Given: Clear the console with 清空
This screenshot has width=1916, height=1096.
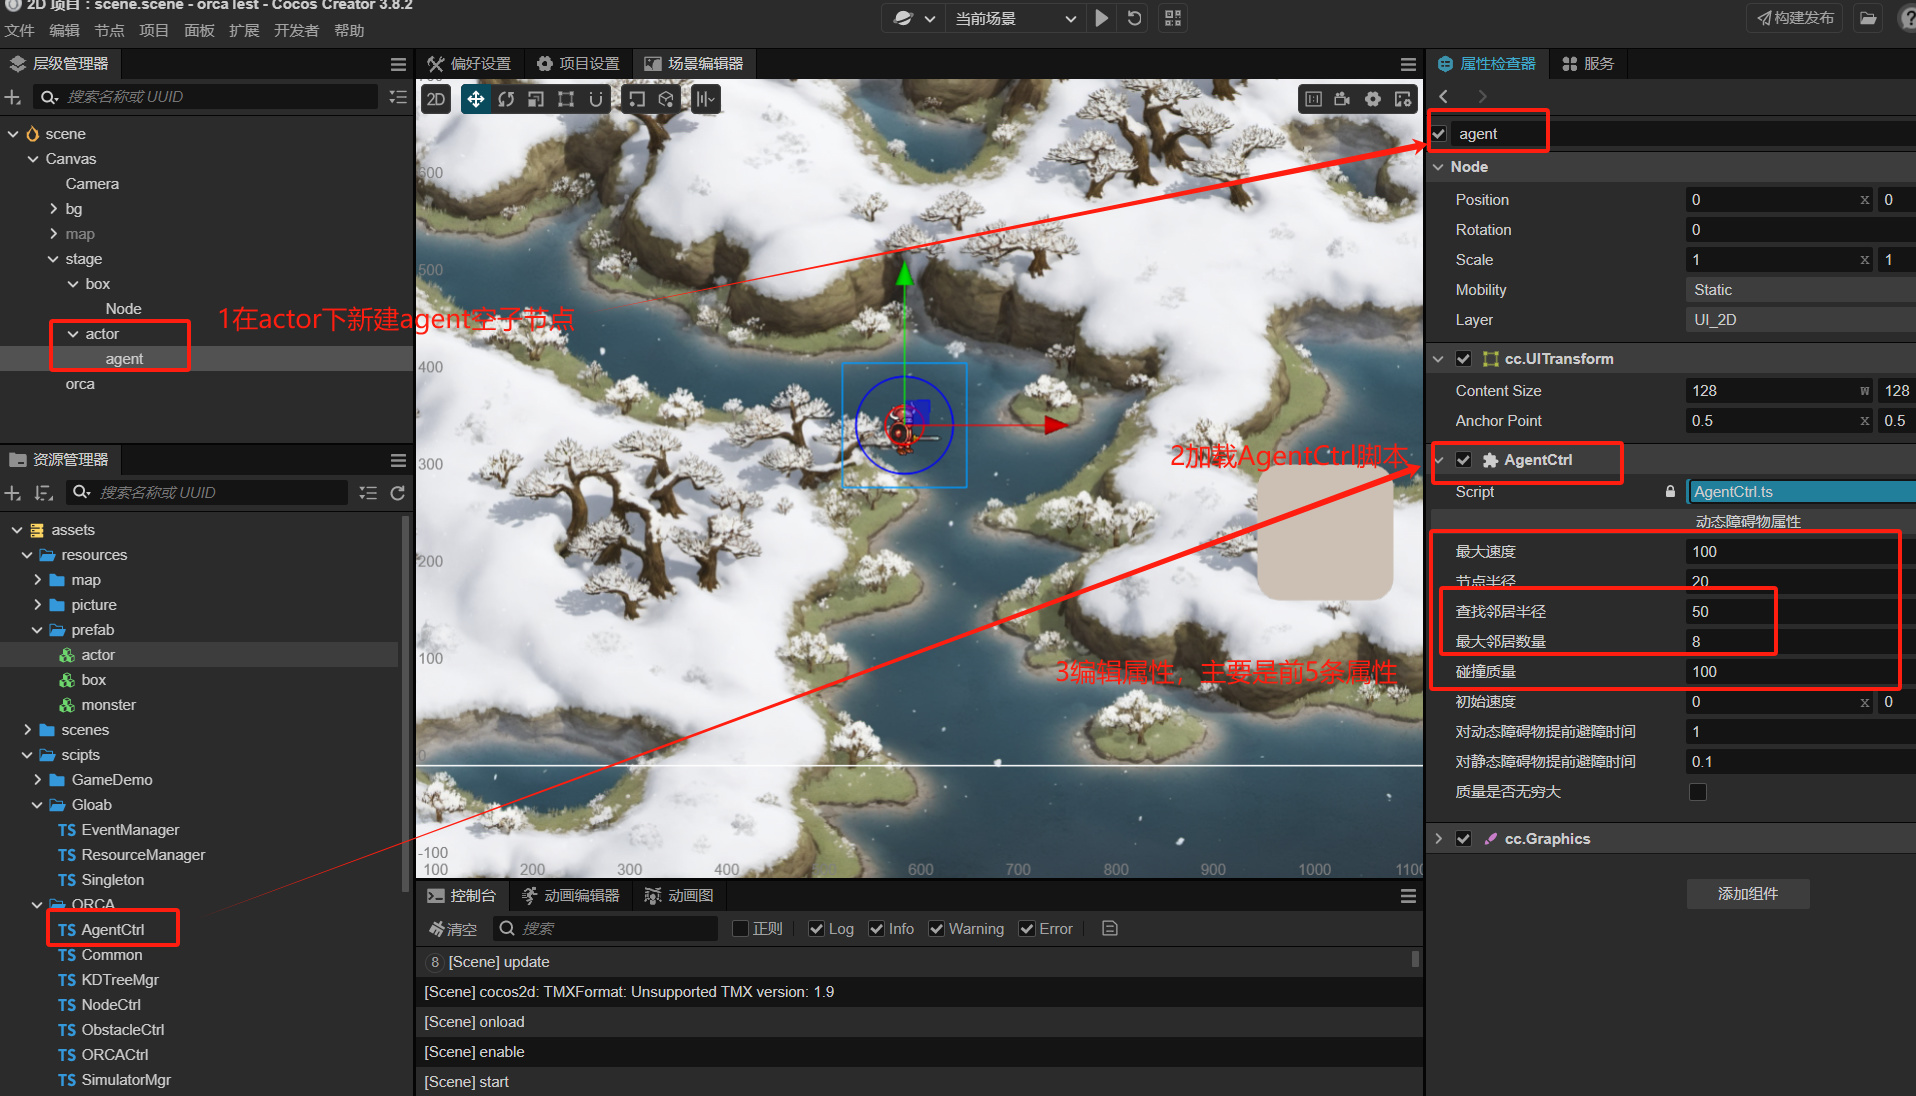Looking at the screenshot, I should 453,929.
